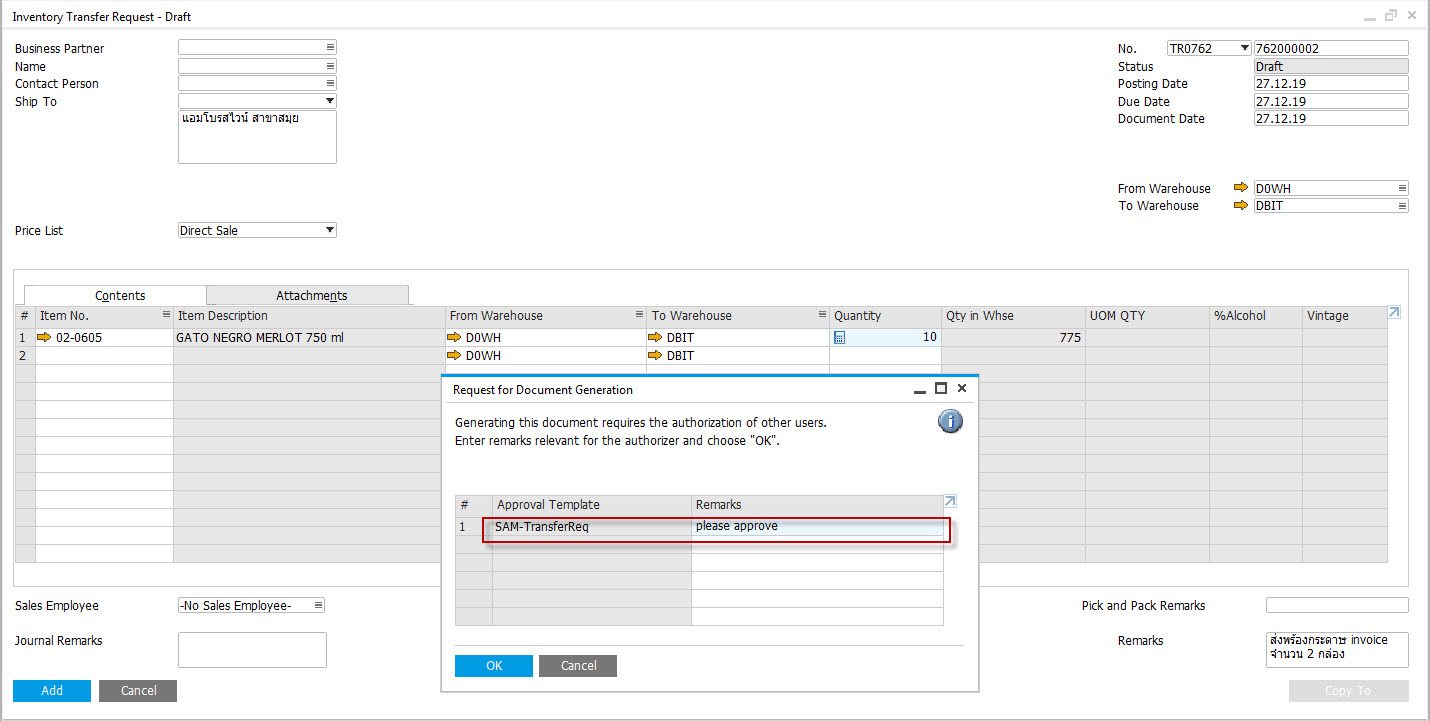Click row 1 To Warehouse DBIT link arrow
This screenshot has width=1430, height=721.
coord(656,338)
